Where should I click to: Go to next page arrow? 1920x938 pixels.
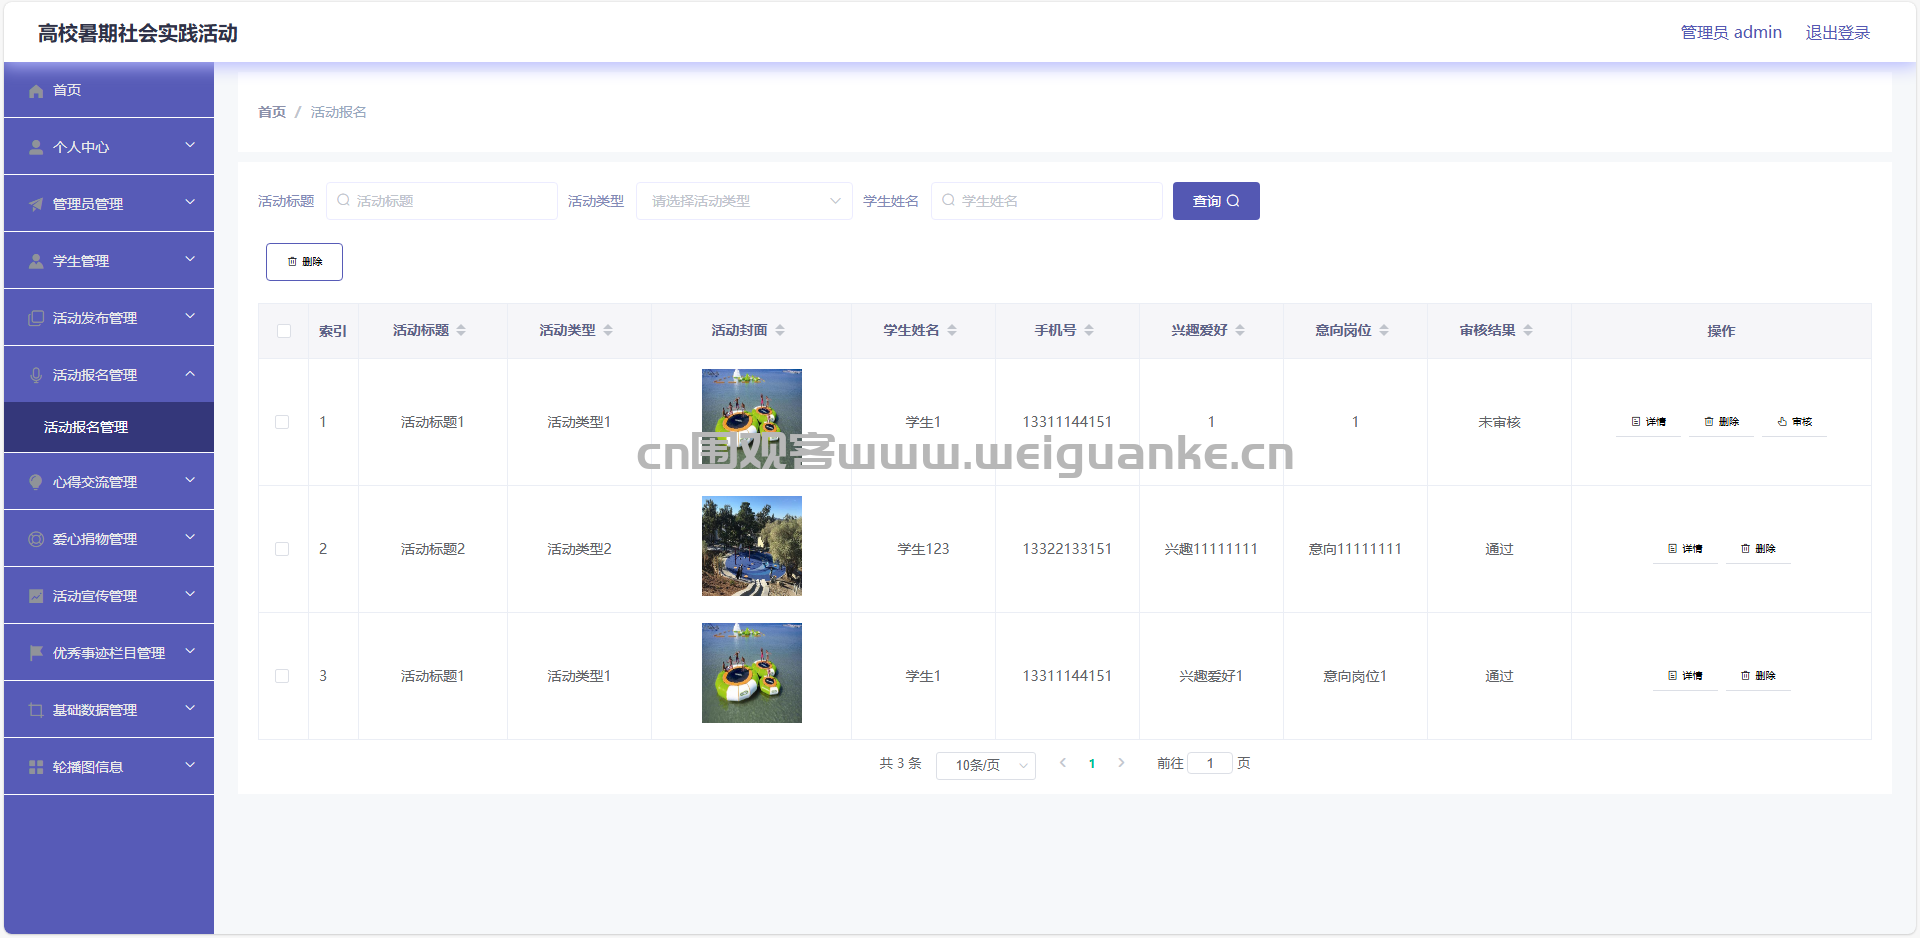tap(1121, 763)
